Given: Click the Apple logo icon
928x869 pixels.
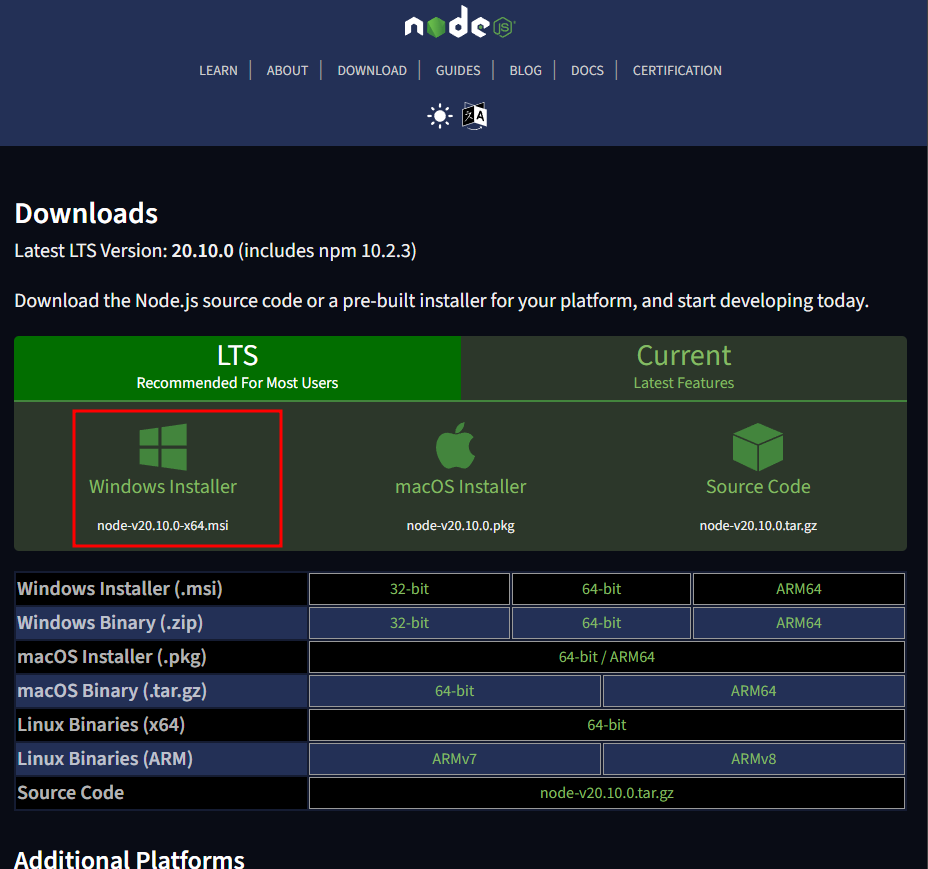Looking at the screenshot, I should [x=456, y=446].
